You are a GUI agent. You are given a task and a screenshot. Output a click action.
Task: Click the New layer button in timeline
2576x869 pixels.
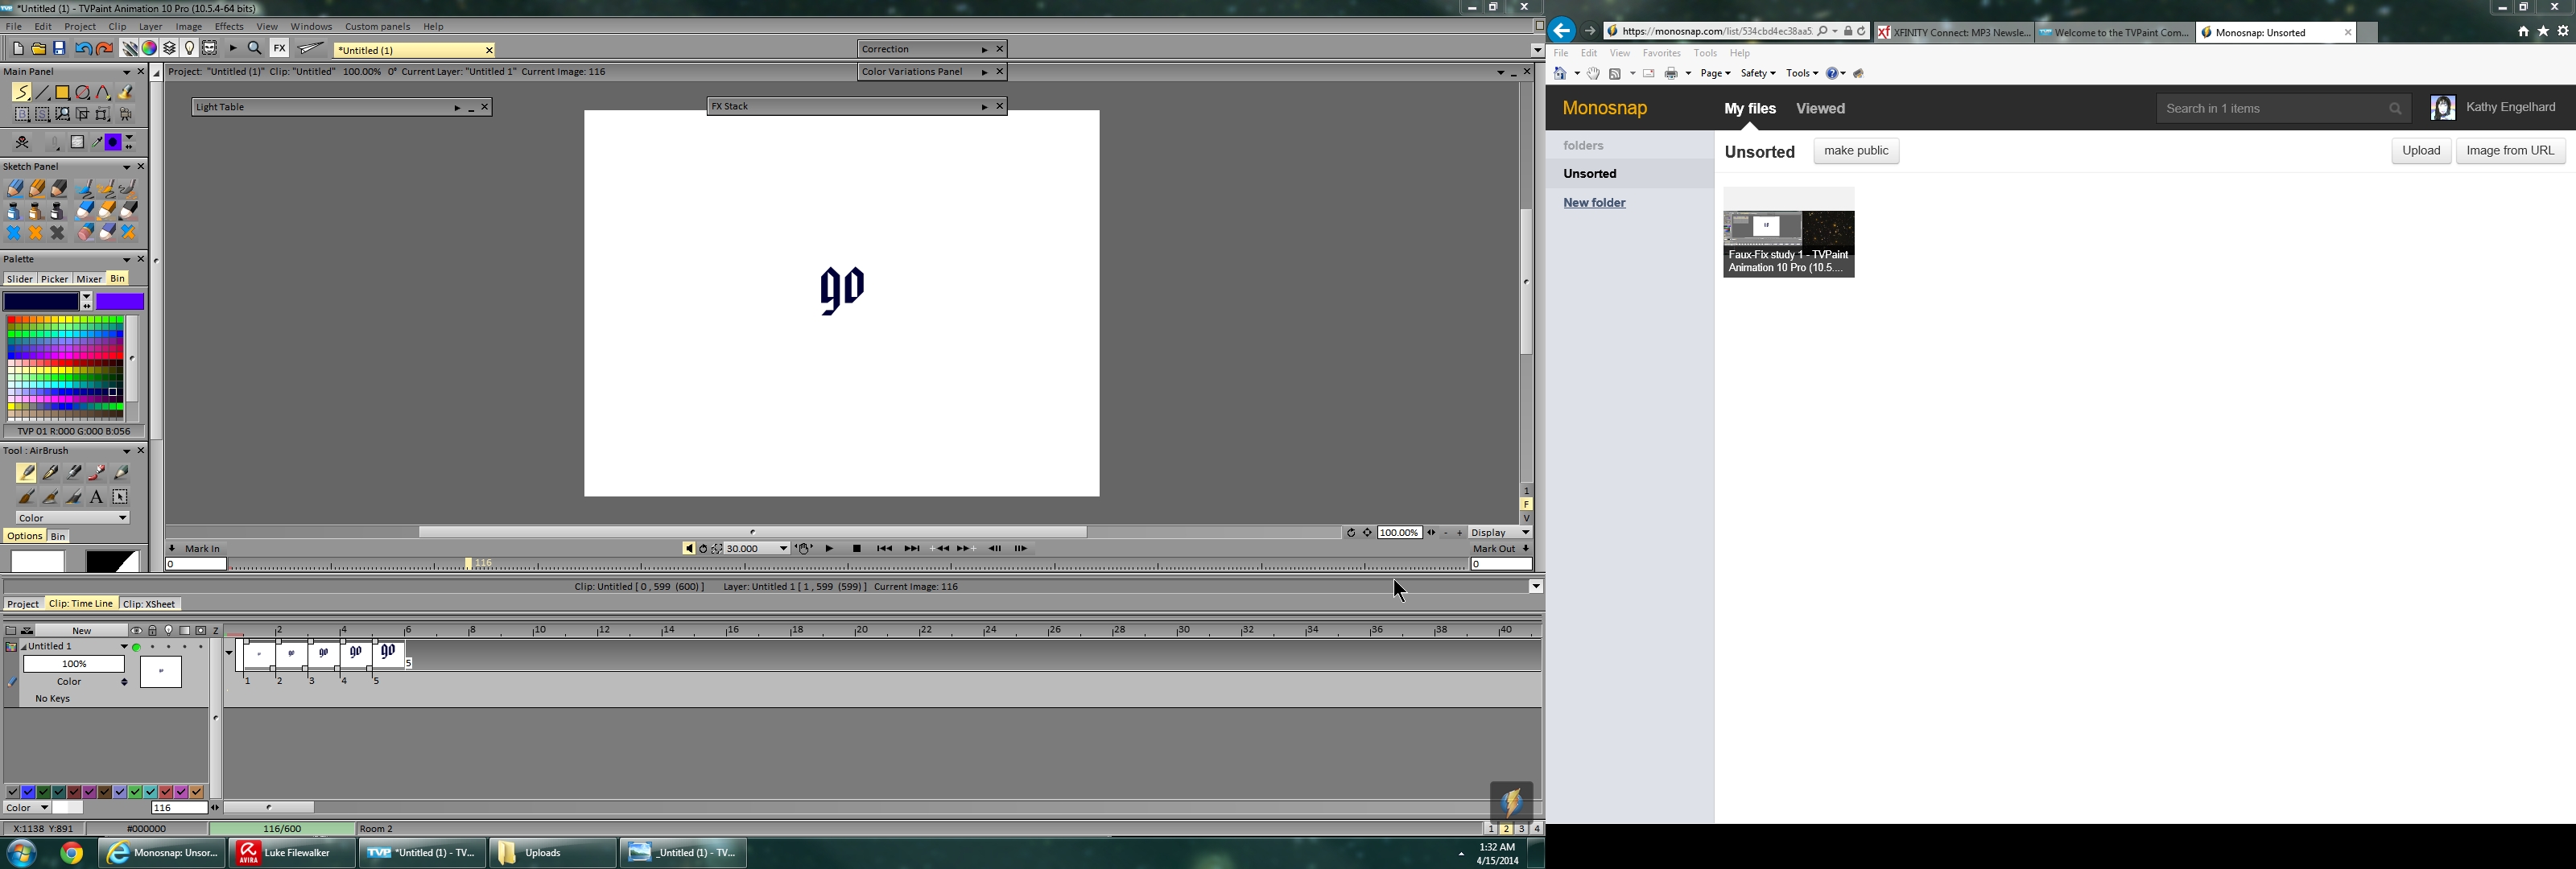82,631
